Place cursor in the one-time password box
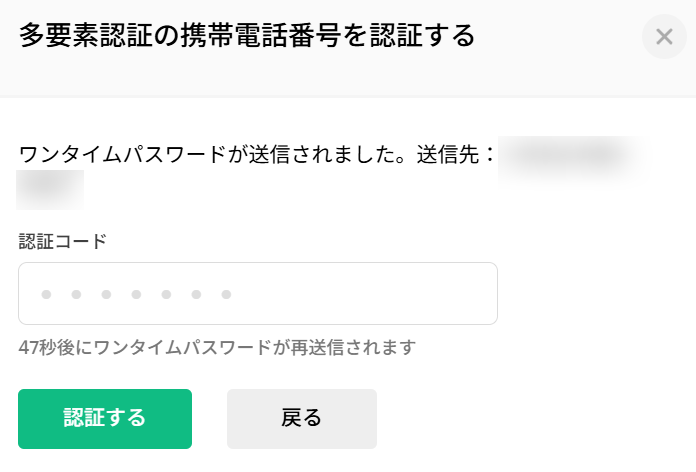The width and height of the screenshot is (696, 472). click(257, 293)
